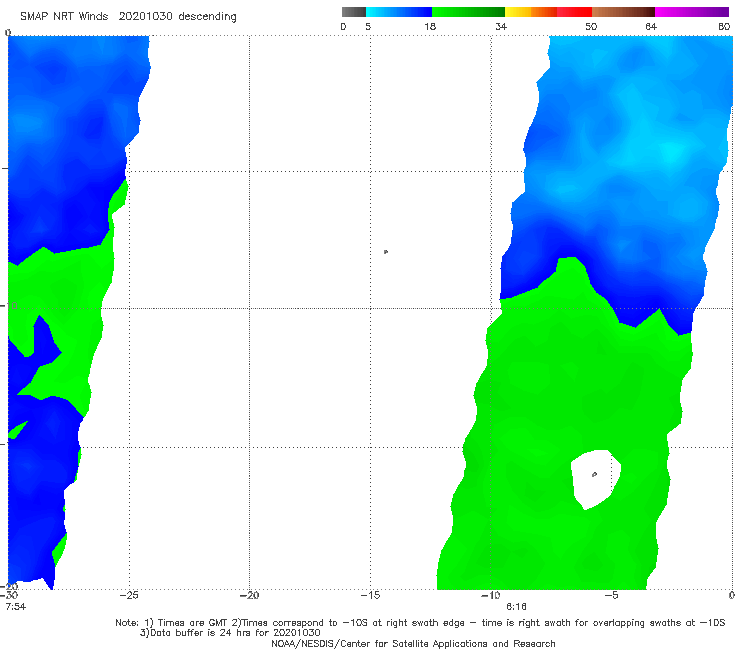This screenshot has height=650, width=740.
Task: Click the magenta 64-80 color bar segment
Action: pyautogui.click(x=692, y=12)
